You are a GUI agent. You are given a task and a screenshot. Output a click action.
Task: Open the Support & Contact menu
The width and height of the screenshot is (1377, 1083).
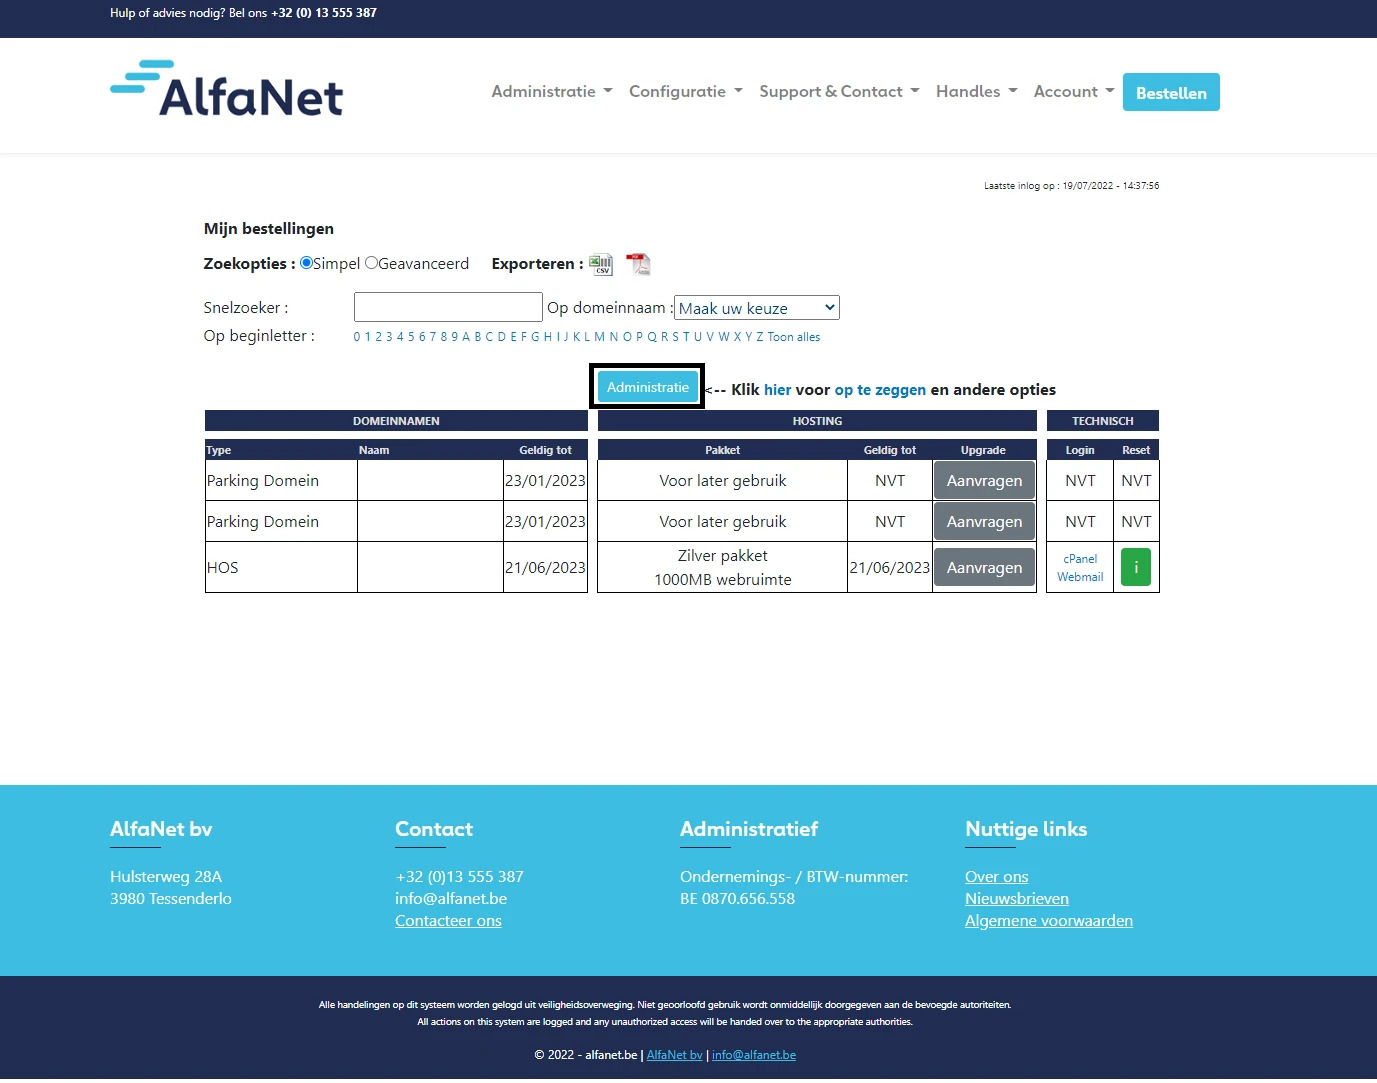(x=838, y=91)
